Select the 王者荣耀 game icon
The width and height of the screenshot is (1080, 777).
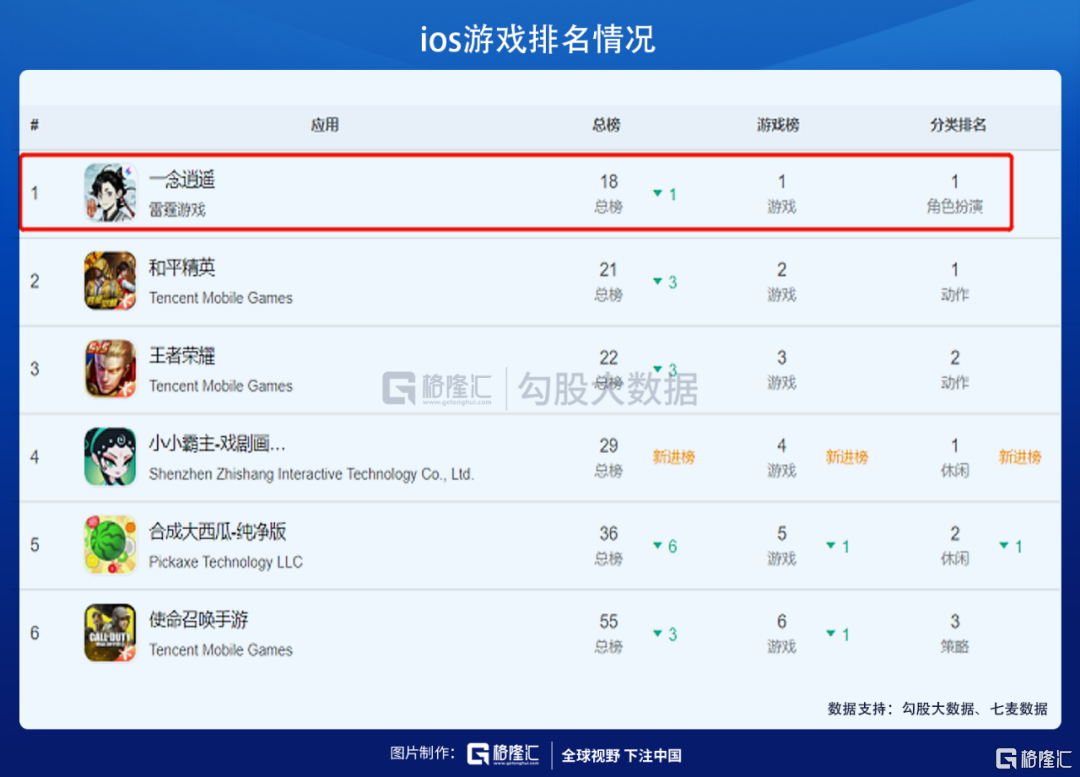pyautogui.click(x=110, y=369)
